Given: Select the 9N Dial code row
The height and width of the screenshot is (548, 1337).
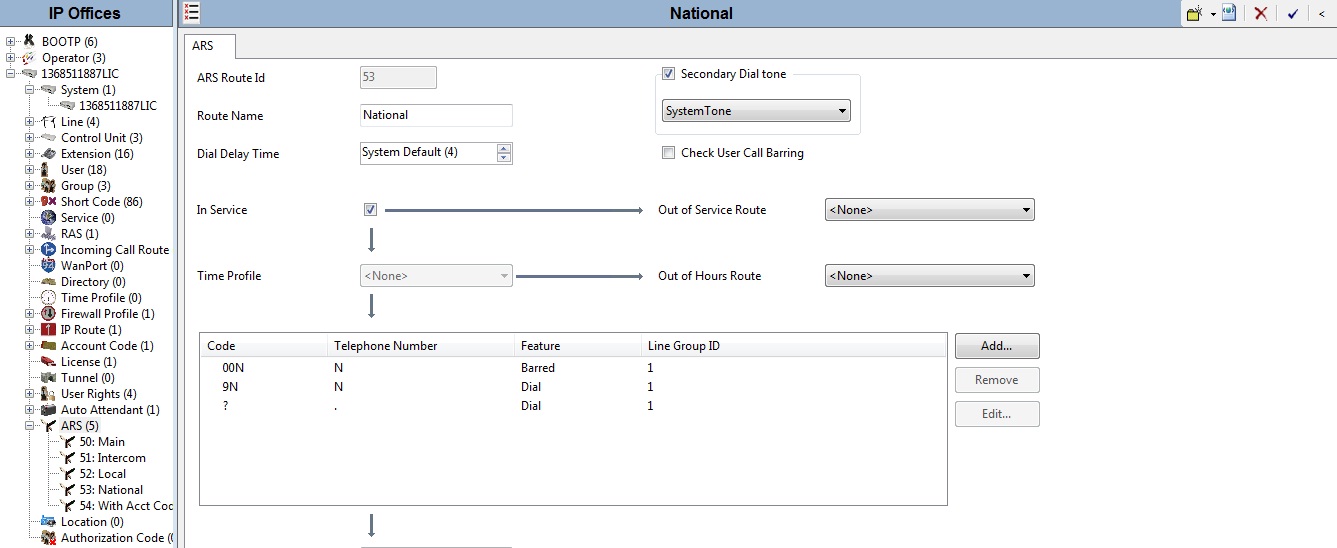Looking at the screenshot, I should click(573, 387).
